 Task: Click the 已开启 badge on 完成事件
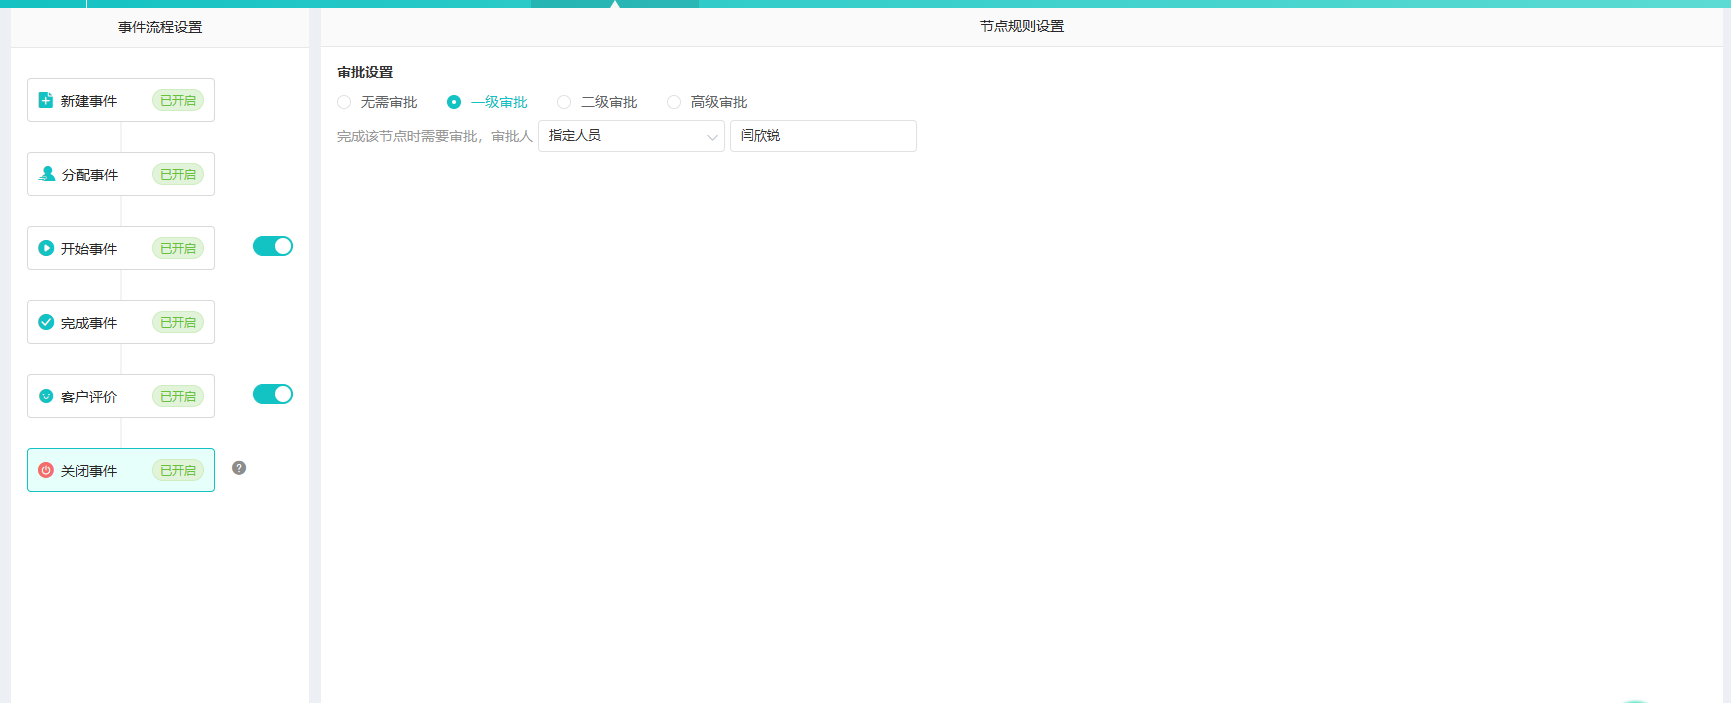click(x=178, y=322)
